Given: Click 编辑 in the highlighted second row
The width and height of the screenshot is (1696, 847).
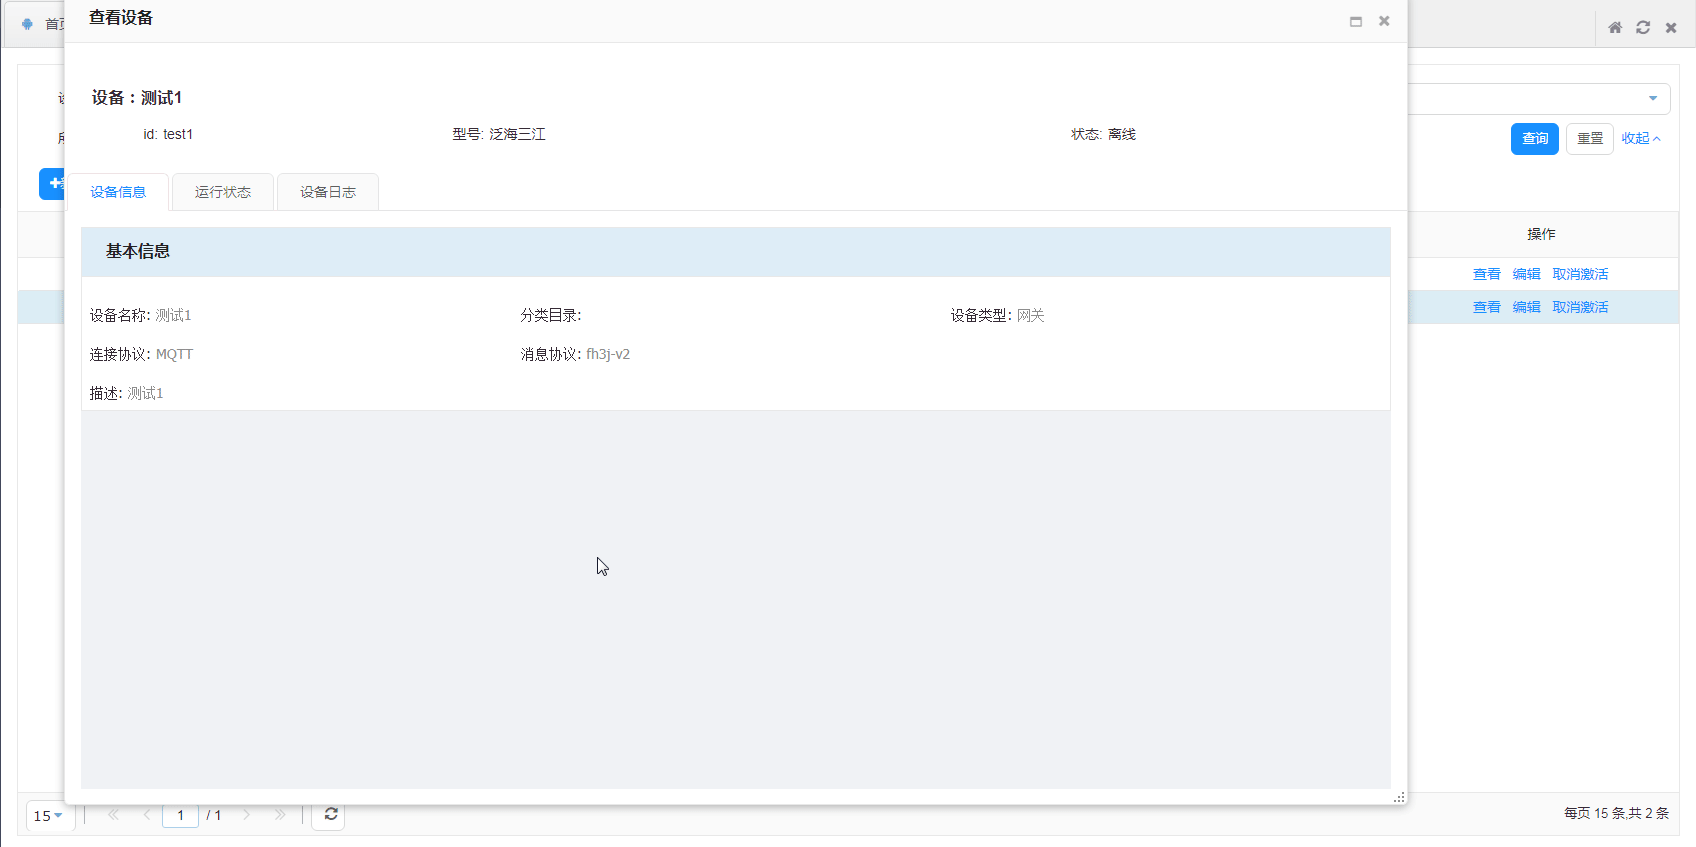Looking at the screenshot, I should (1526, 307).
